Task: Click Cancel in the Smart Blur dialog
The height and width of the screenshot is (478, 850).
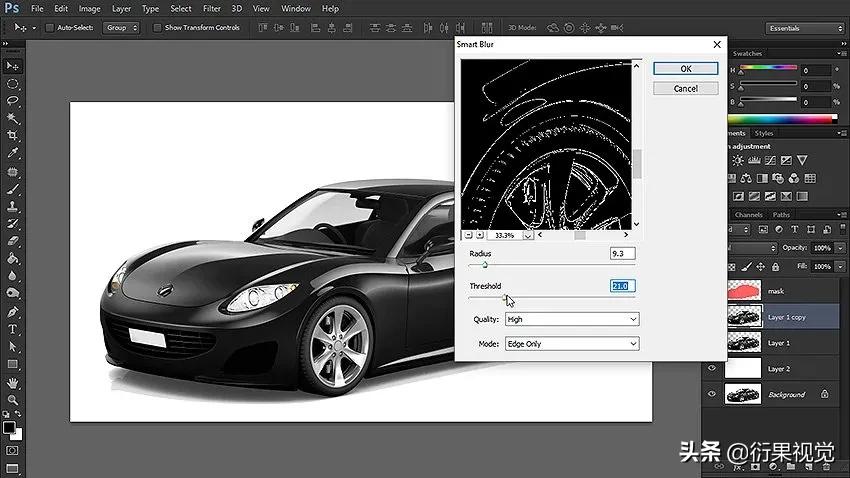Action: (685, 88)
